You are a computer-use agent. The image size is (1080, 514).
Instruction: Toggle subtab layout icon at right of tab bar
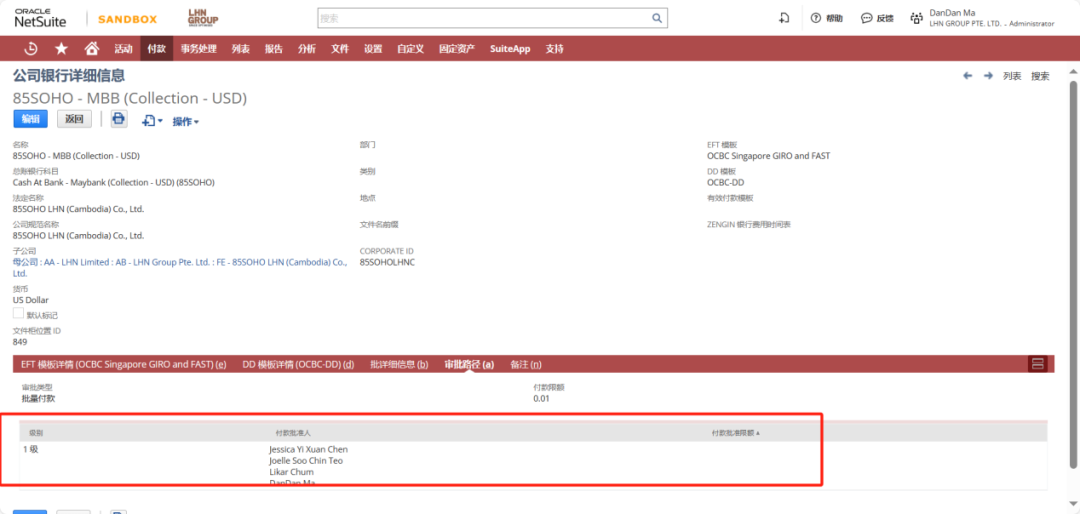click(1037, 364)
